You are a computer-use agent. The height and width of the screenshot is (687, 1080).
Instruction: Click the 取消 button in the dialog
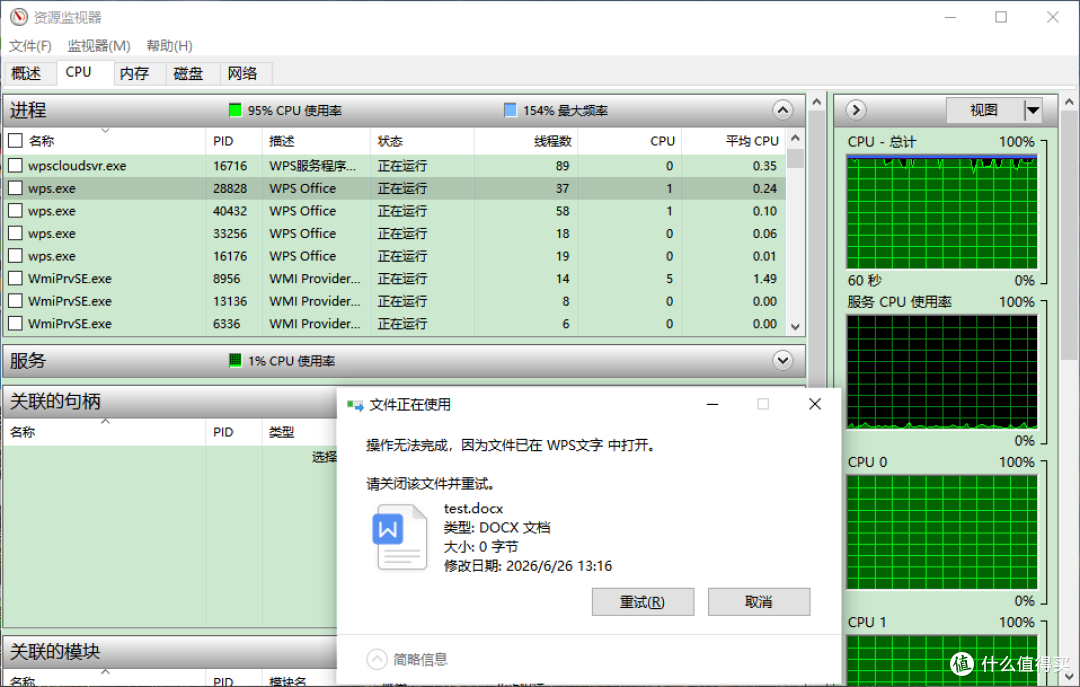[x=758, y=602]
